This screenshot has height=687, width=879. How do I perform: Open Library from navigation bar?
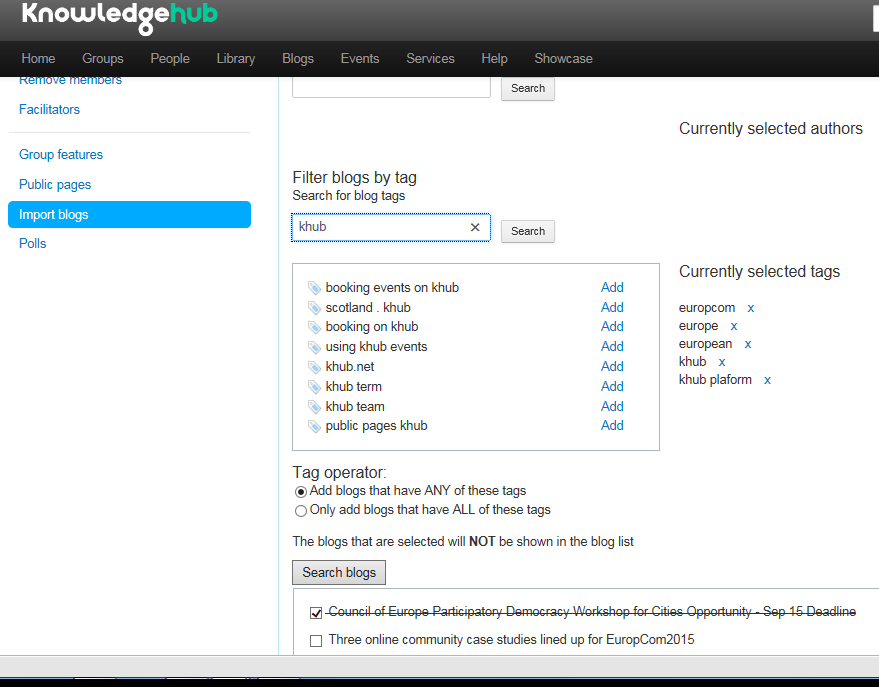235,58
